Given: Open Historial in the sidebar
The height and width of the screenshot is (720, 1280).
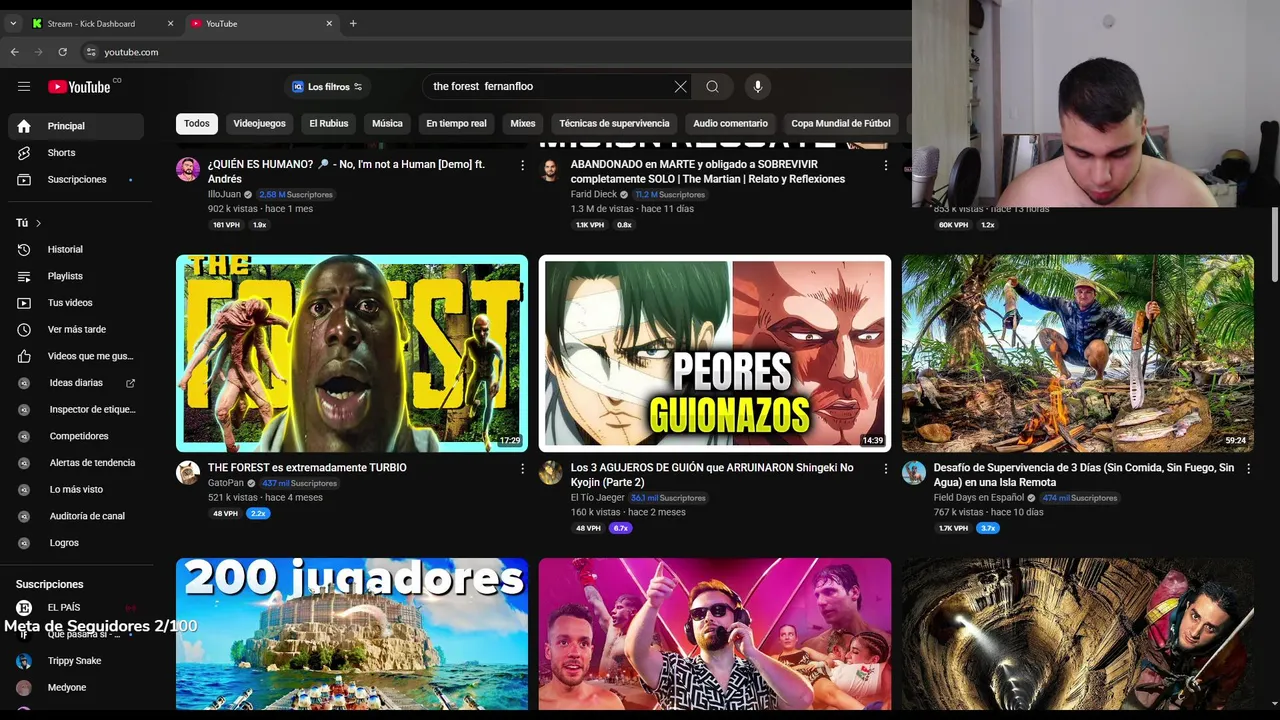Looking at the screenshot, I should tap(76, 249).
